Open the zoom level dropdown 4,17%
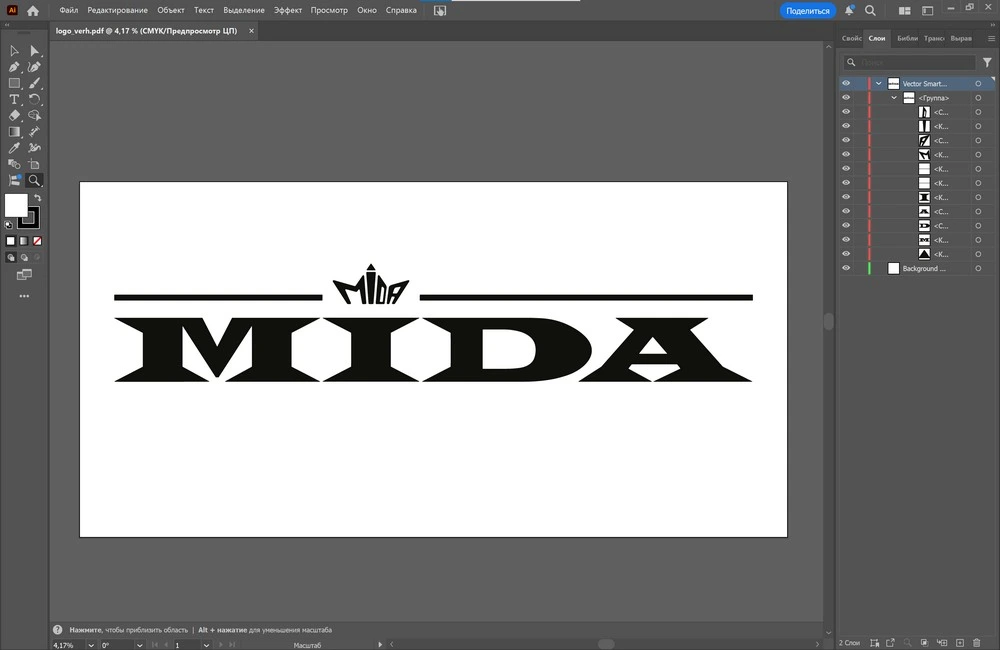 (91, 645)
